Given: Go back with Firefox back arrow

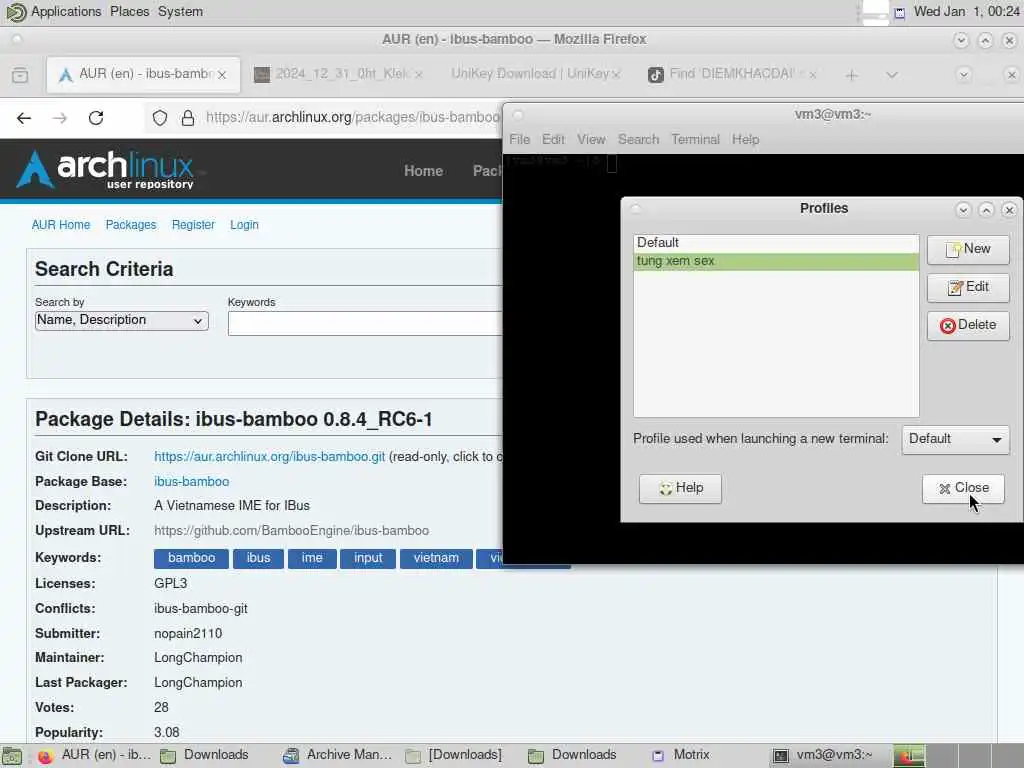Looking at the screenshot, I should point(24,118).
